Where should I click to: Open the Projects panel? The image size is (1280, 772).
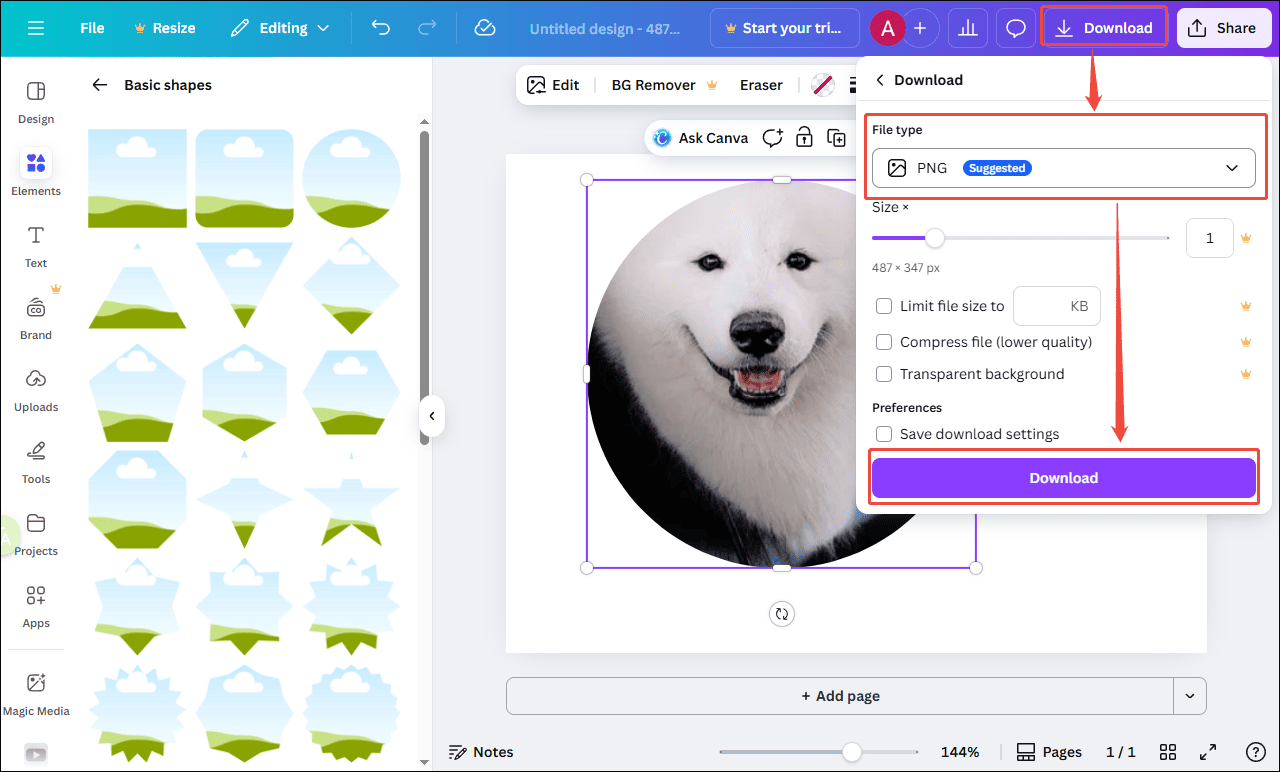click(x=36, y=533)
